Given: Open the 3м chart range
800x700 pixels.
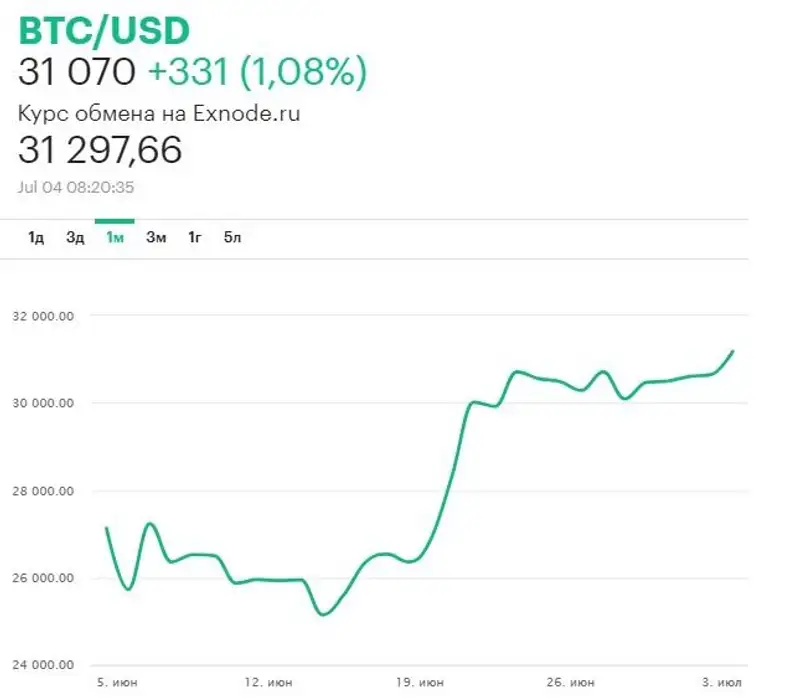Looking at the screenshot, I should click(156, 237).
